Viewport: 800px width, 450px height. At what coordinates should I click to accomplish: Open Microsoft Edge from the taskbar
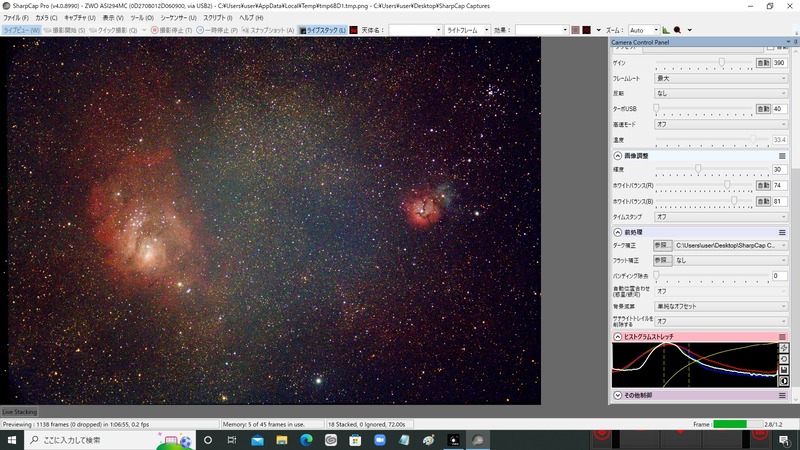[x=306, y=440]
